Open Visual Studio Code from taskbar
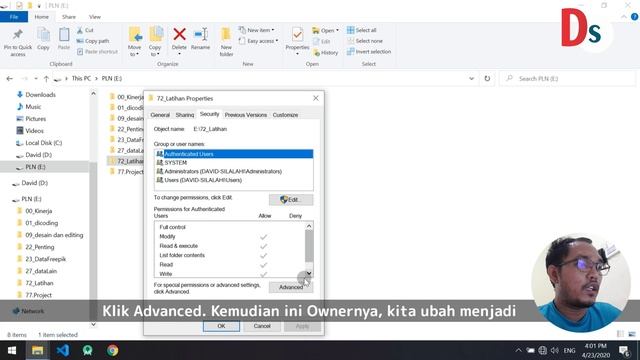Viewport: 640px width, 360px height. [x=62, y=351]
